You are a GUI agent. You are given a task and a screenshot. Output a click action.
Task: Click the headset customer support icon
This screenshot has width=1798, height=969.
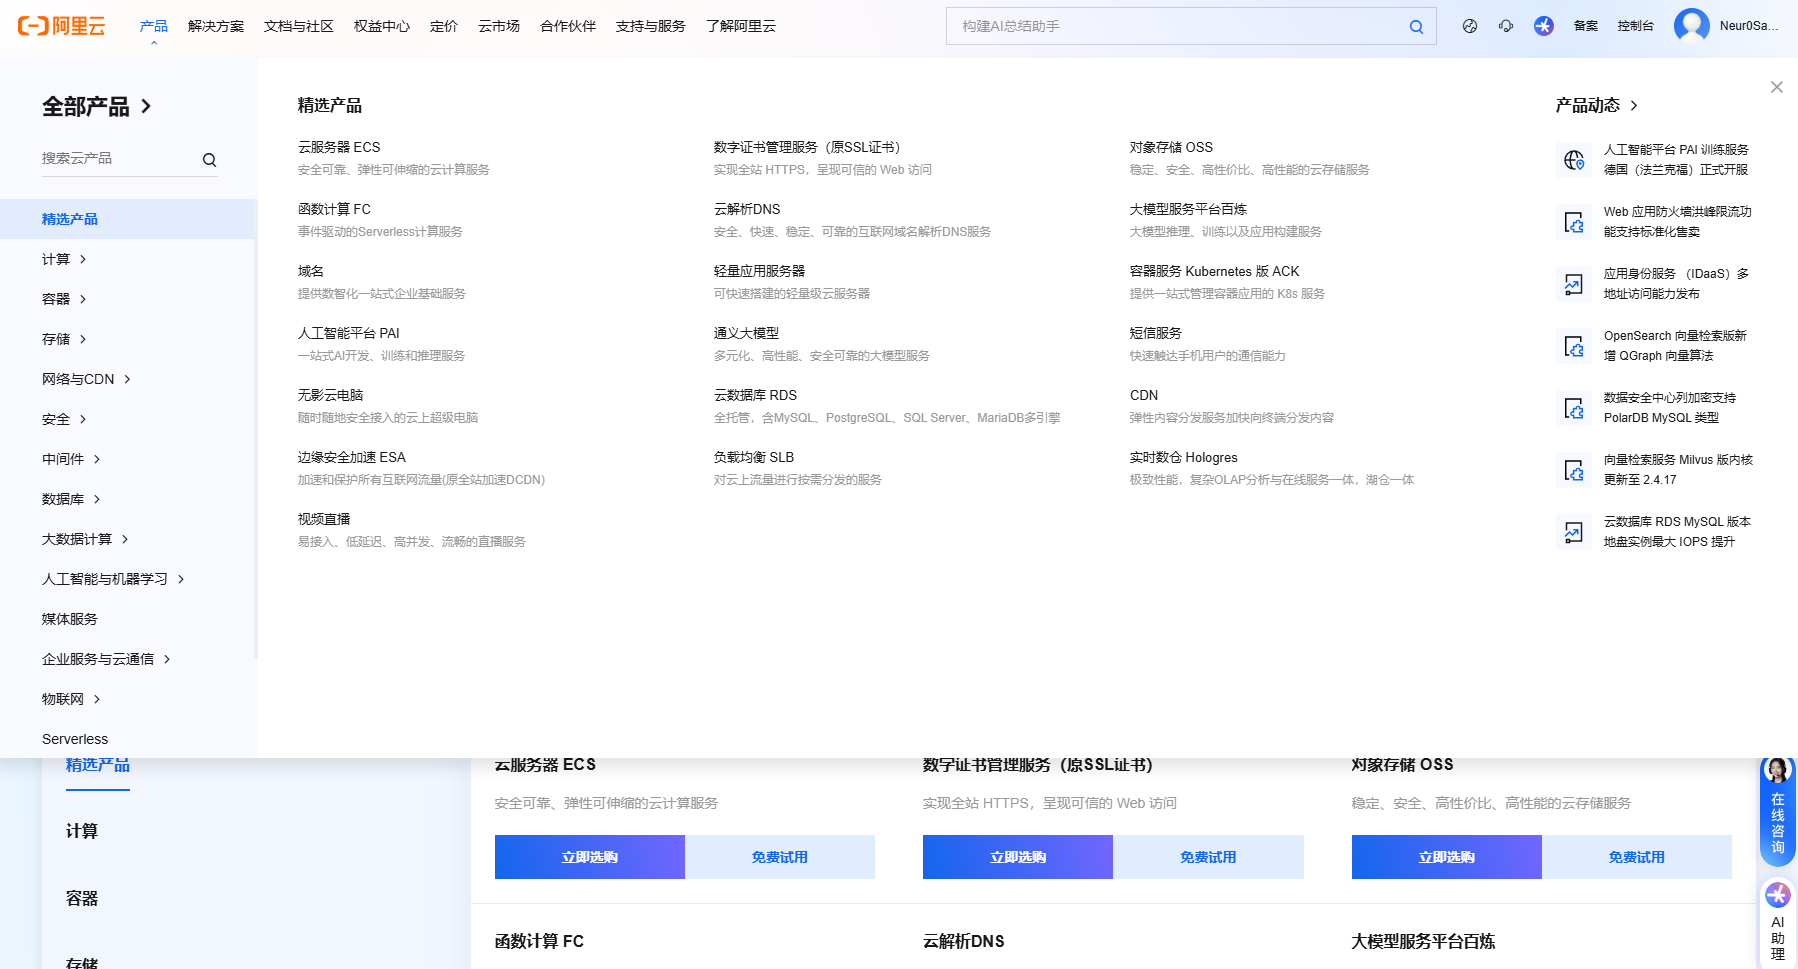(x=1506, y=26)
